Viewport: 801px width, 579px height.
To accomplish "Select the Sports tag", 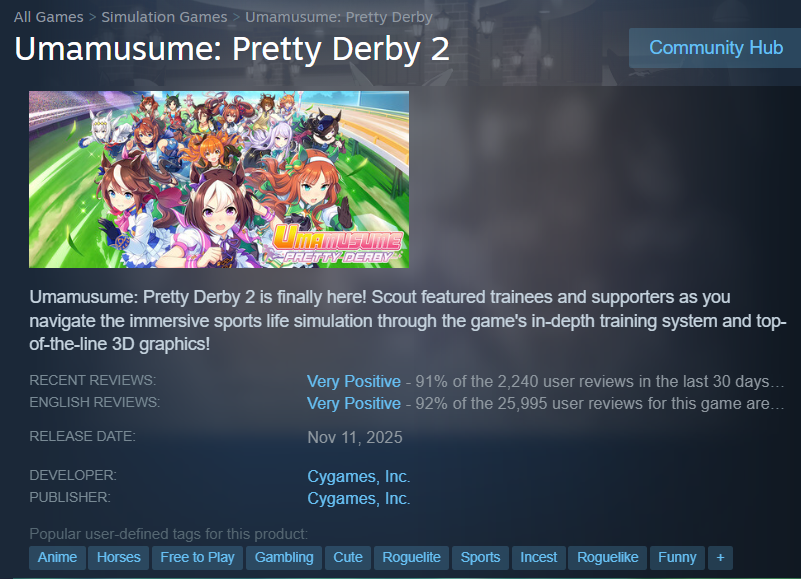I will tap(480, 558).
